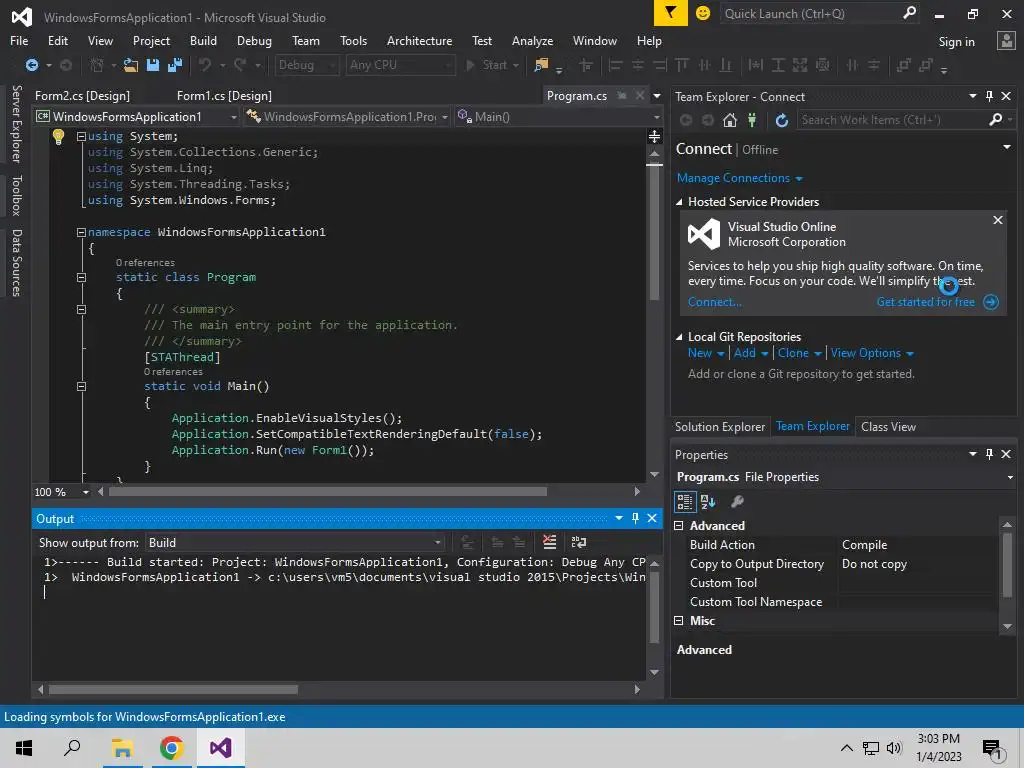Screen dimensions: 1024x768
Task: Collapse the namespace WindowsFormsApplication1 block
Action: point(81,232)
